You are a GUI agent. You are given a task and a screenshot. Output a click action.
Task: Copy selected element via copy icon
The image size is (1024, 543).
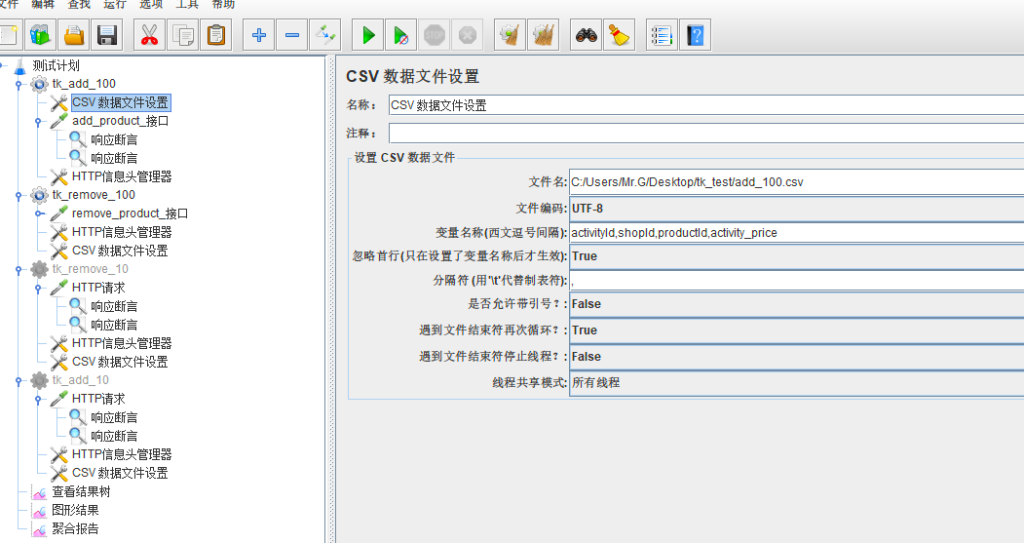(x=183, y=35)
